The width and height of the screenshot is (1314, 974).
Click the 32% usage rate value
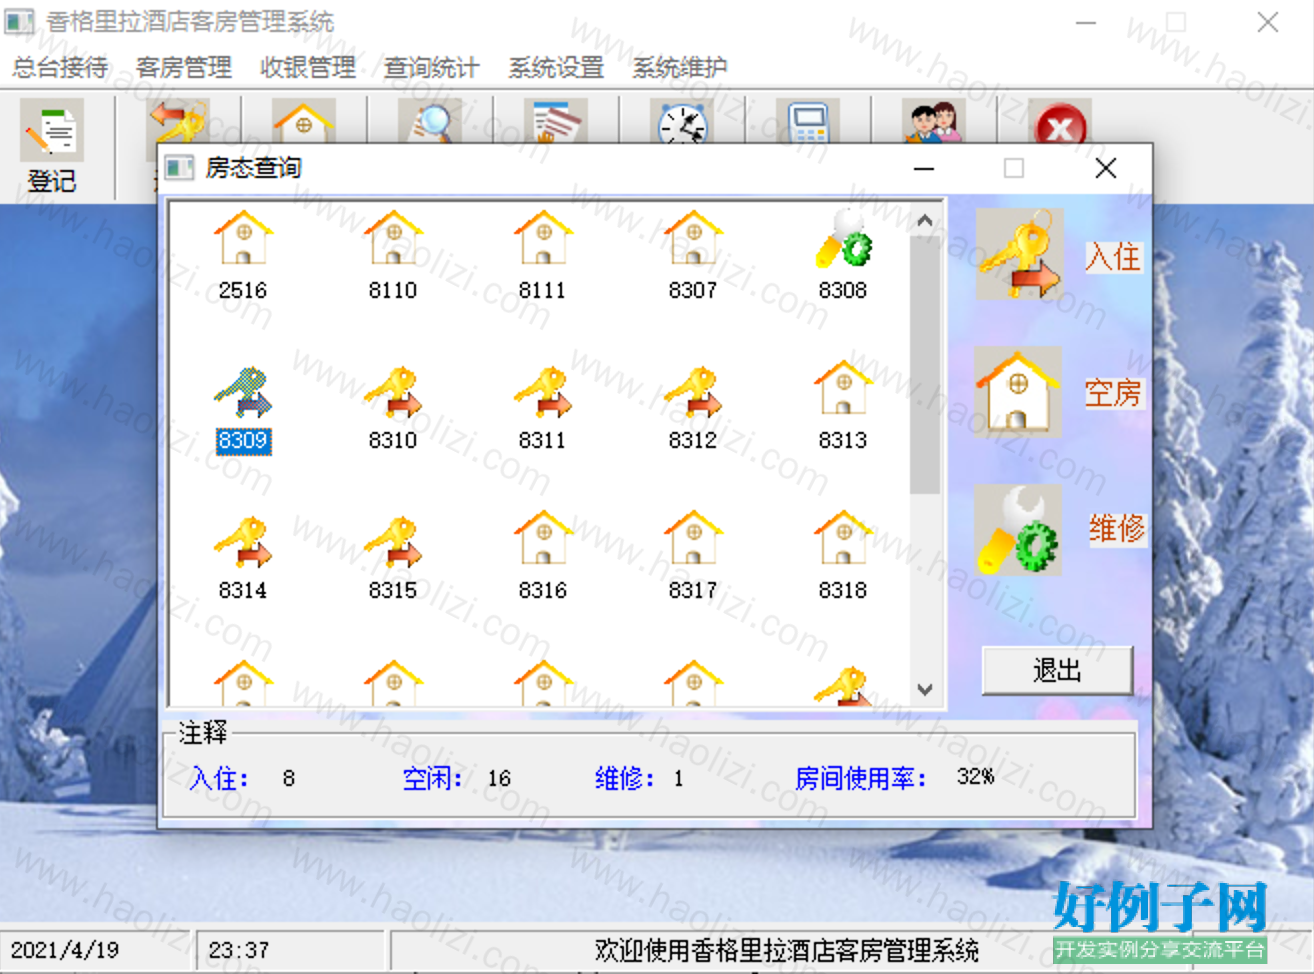click(975, 777)
